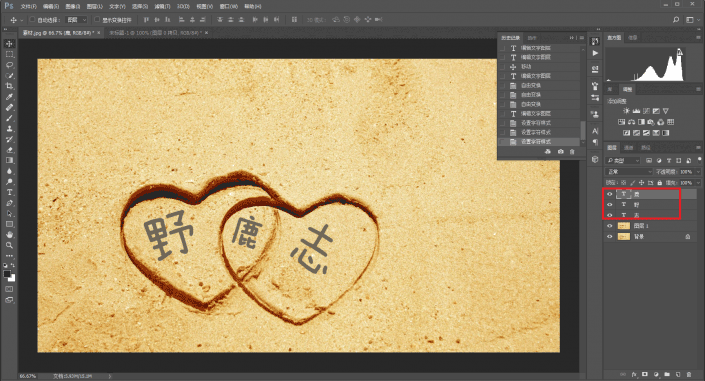
Task: Create a new layer
Action: coord(678,374)
